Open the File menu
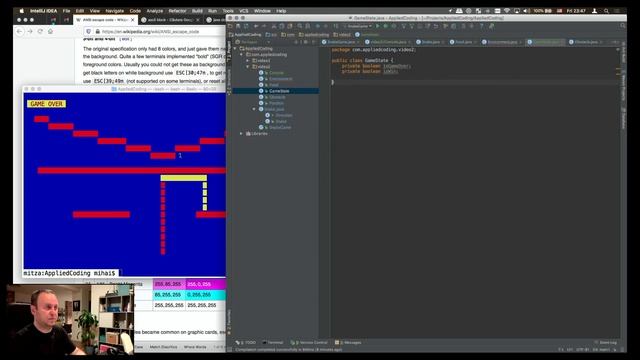Viewport: 640px width, 360px height. point(67,11)
